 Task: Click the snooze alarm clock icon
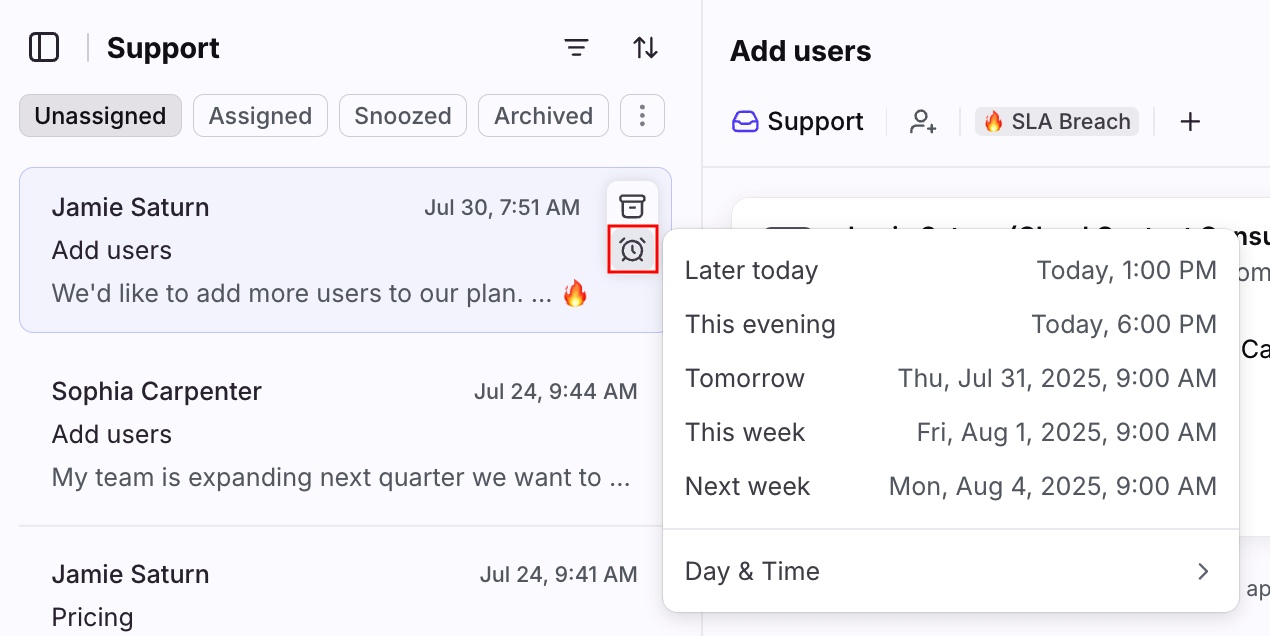[632, 249]
